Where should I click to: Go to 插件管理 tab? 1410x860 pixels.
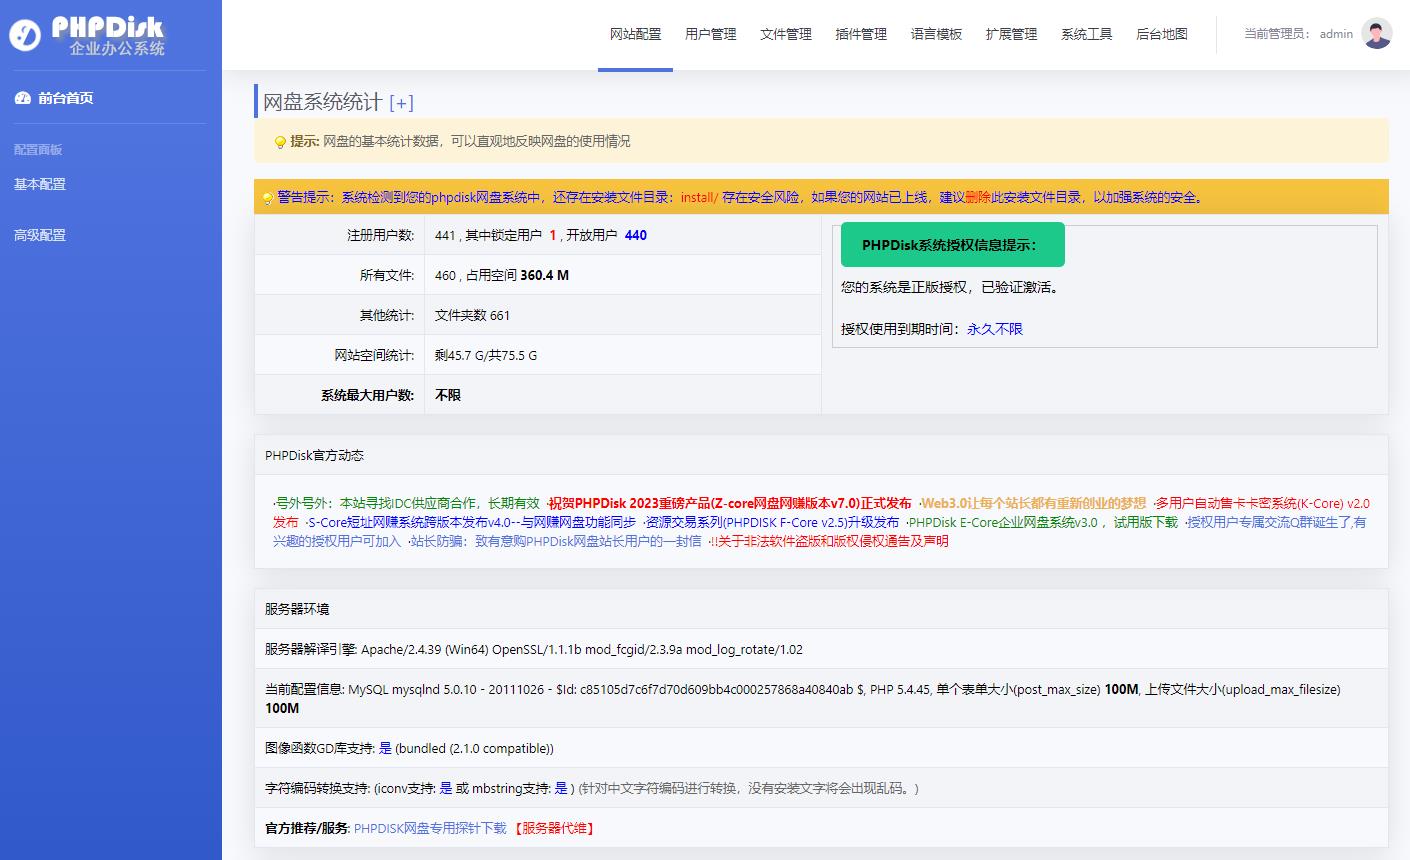861,34
